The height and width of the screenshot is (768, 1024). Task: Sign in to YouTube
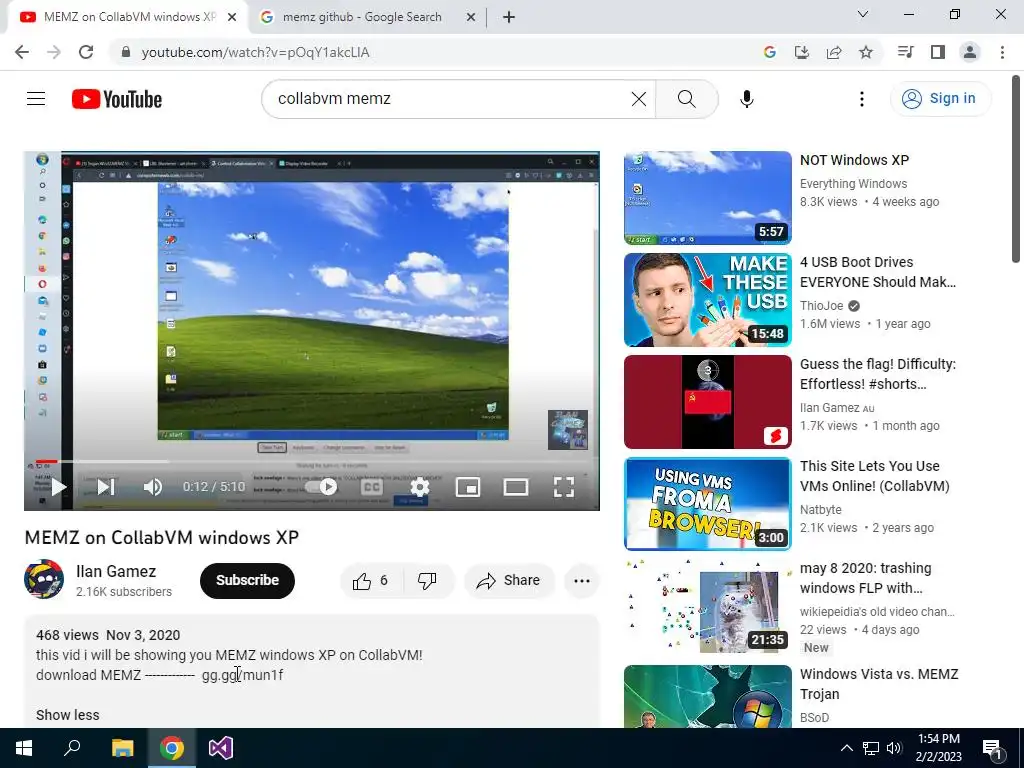tap(940, 99)
